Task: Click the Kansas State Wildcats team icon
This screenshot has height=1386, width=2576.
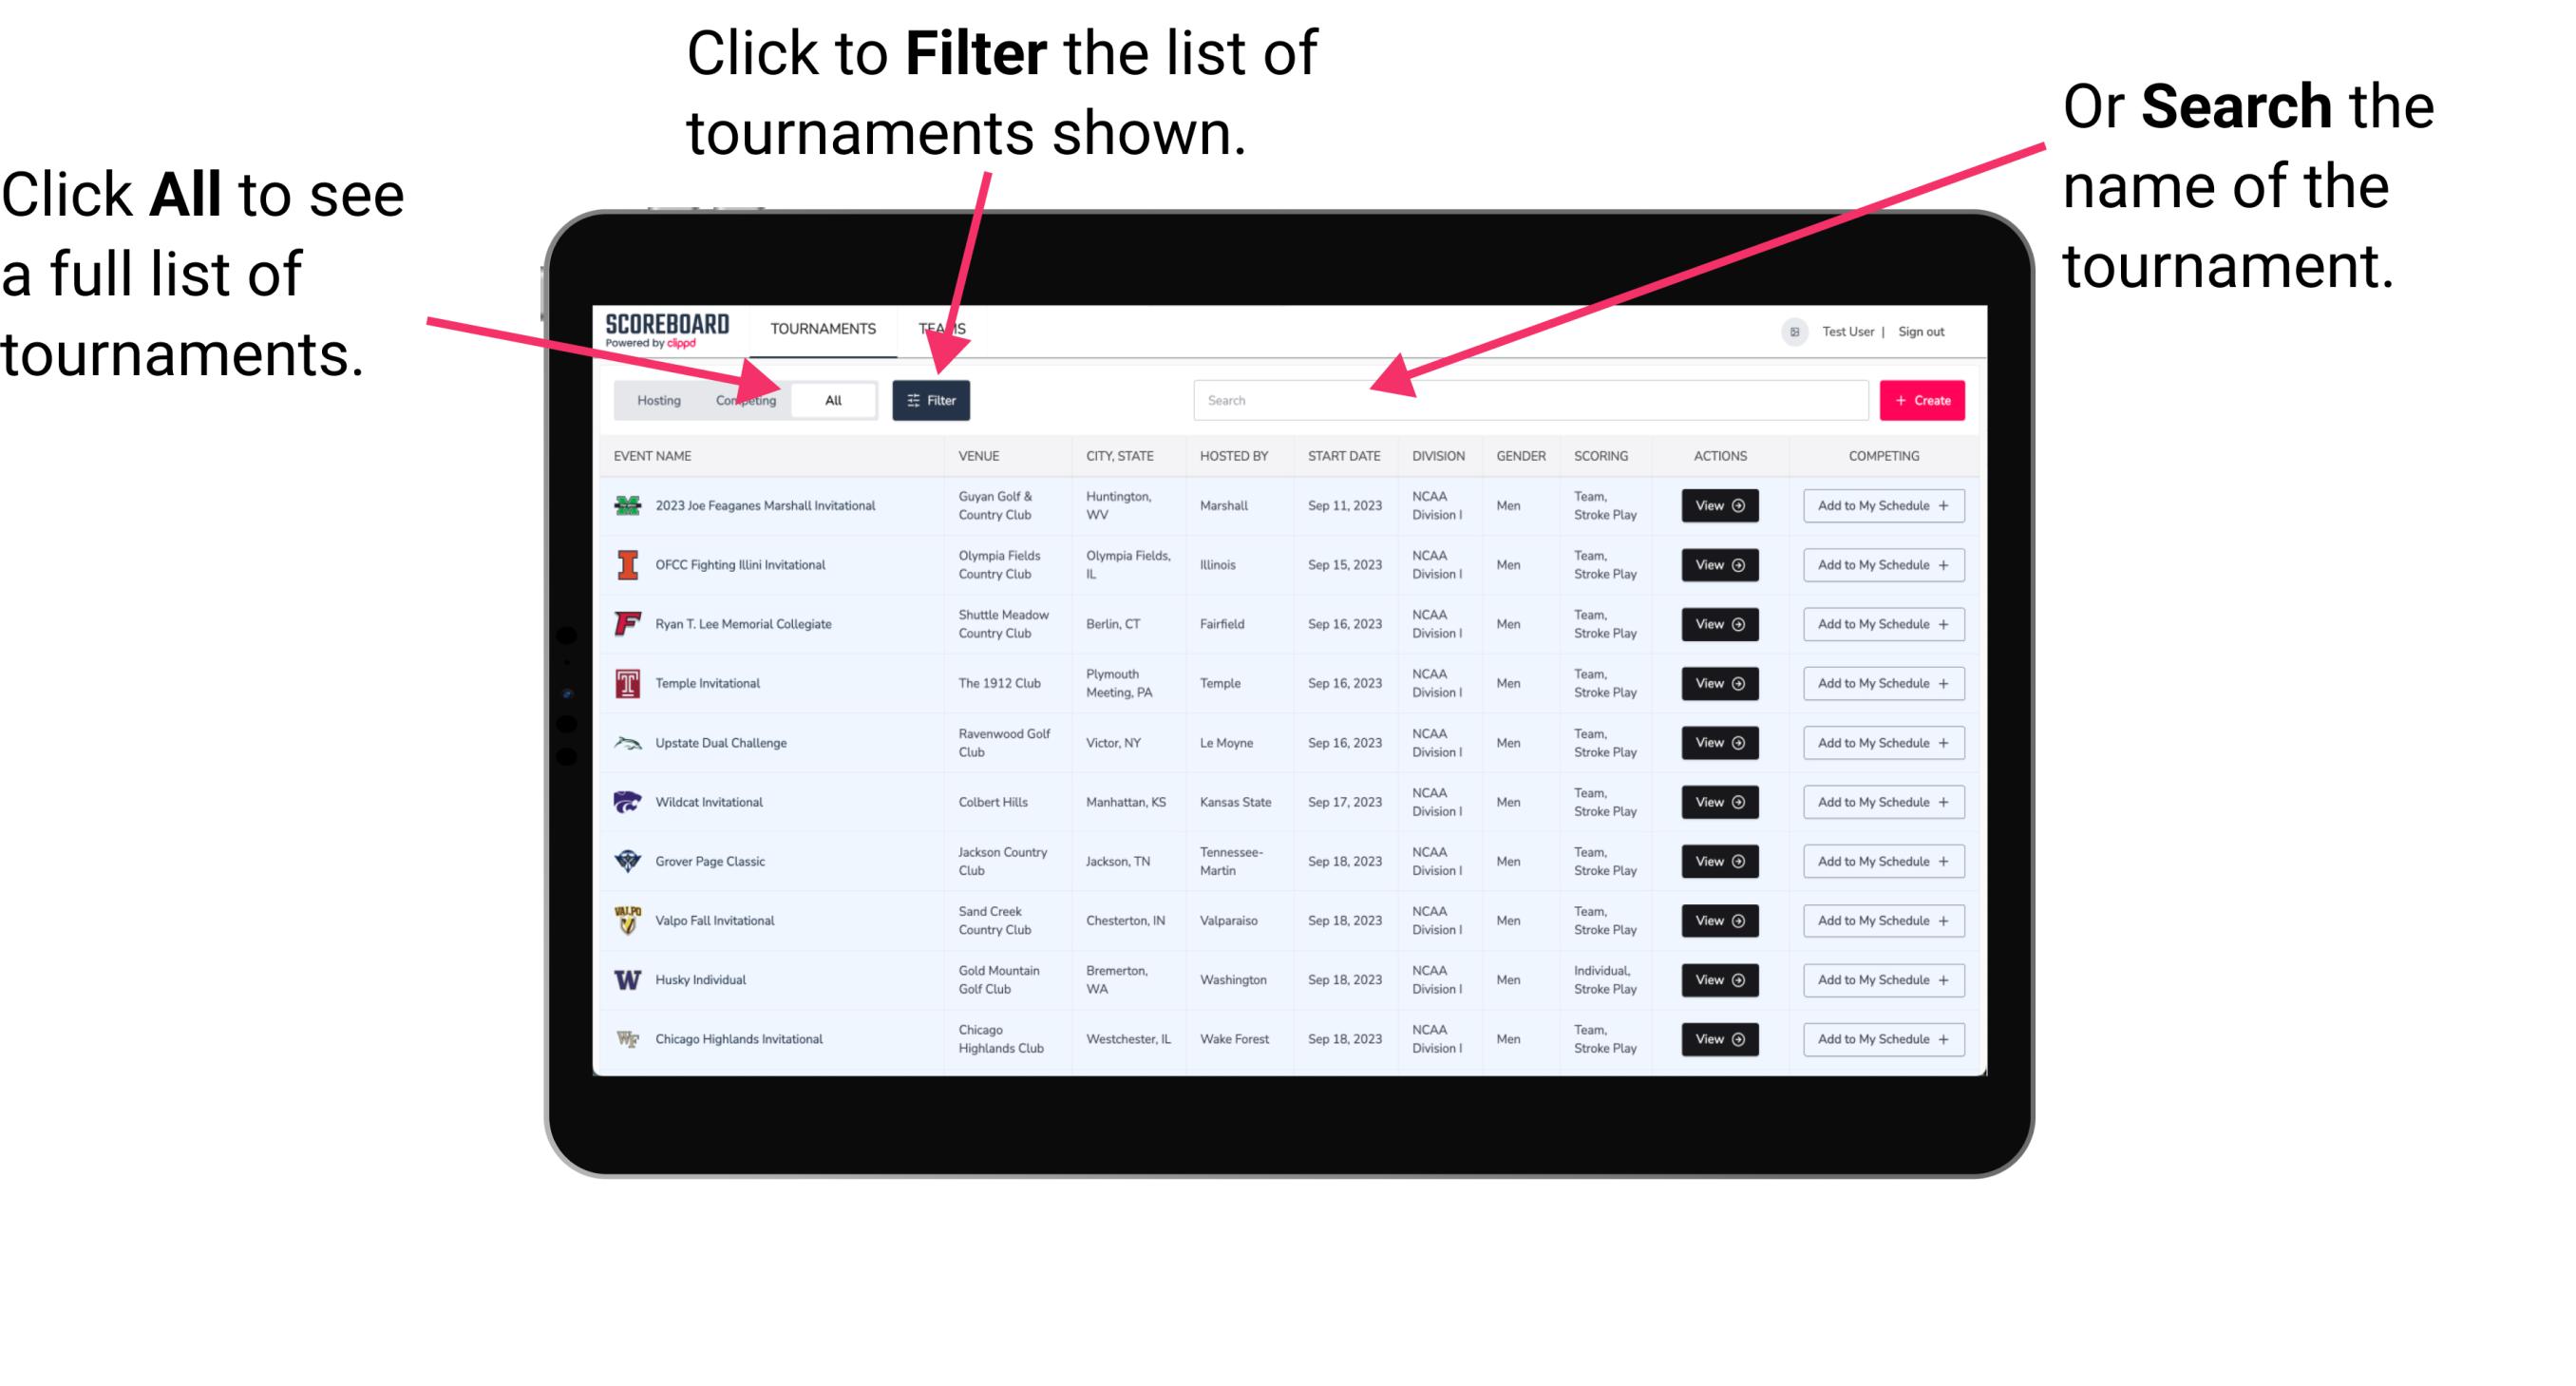Action: pos(626,802)
